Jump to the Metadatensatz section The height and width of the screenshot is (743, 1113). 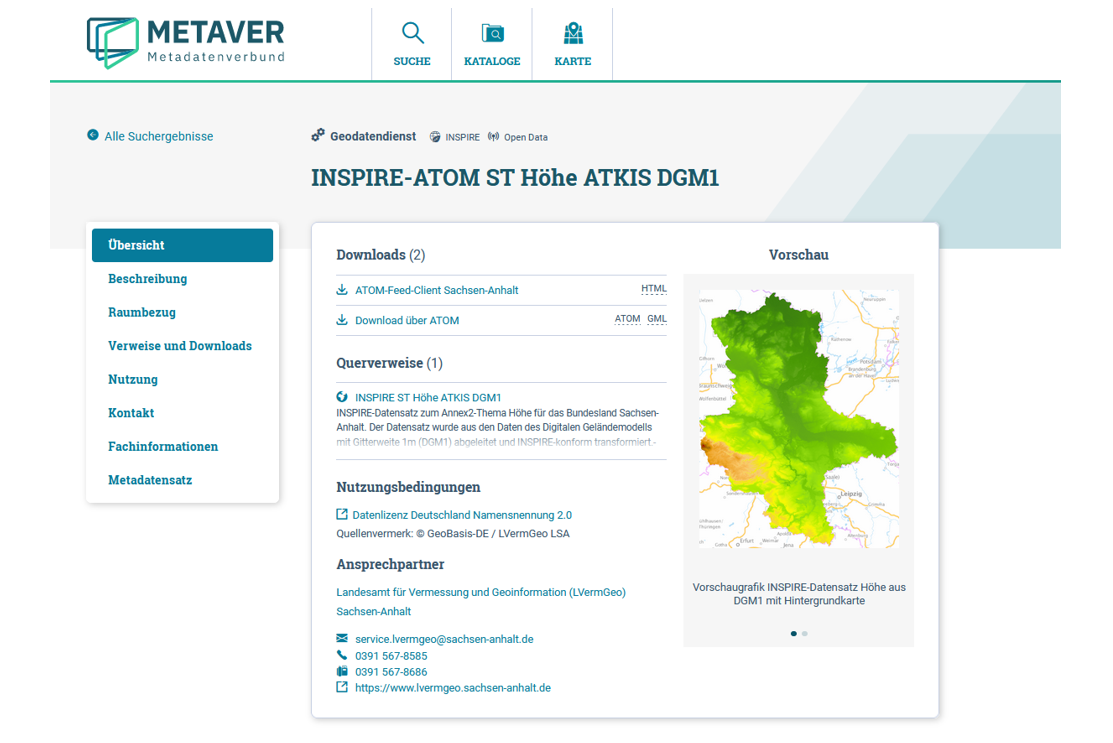pos(150,480)
